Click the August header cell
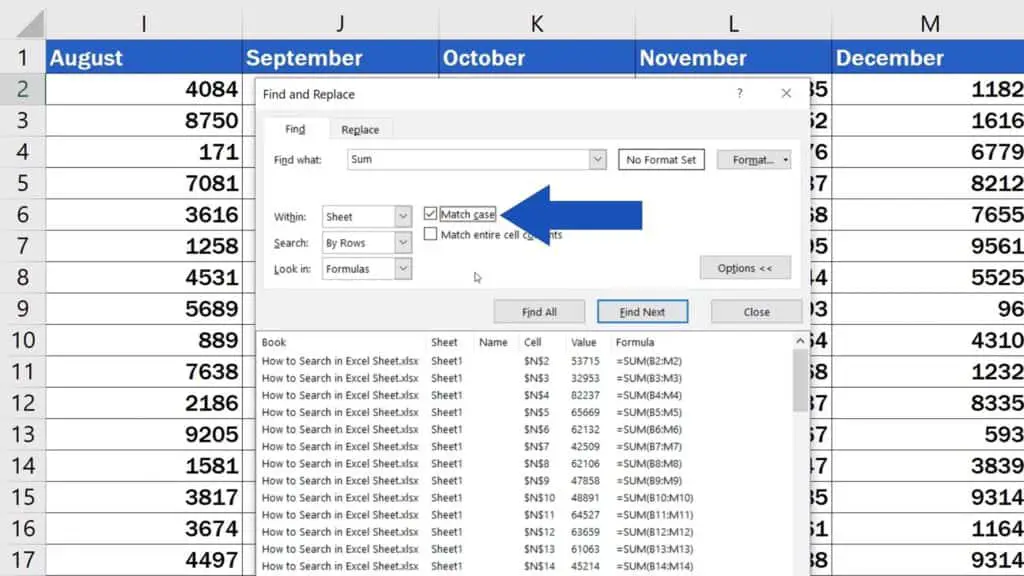 coord(144,57)
